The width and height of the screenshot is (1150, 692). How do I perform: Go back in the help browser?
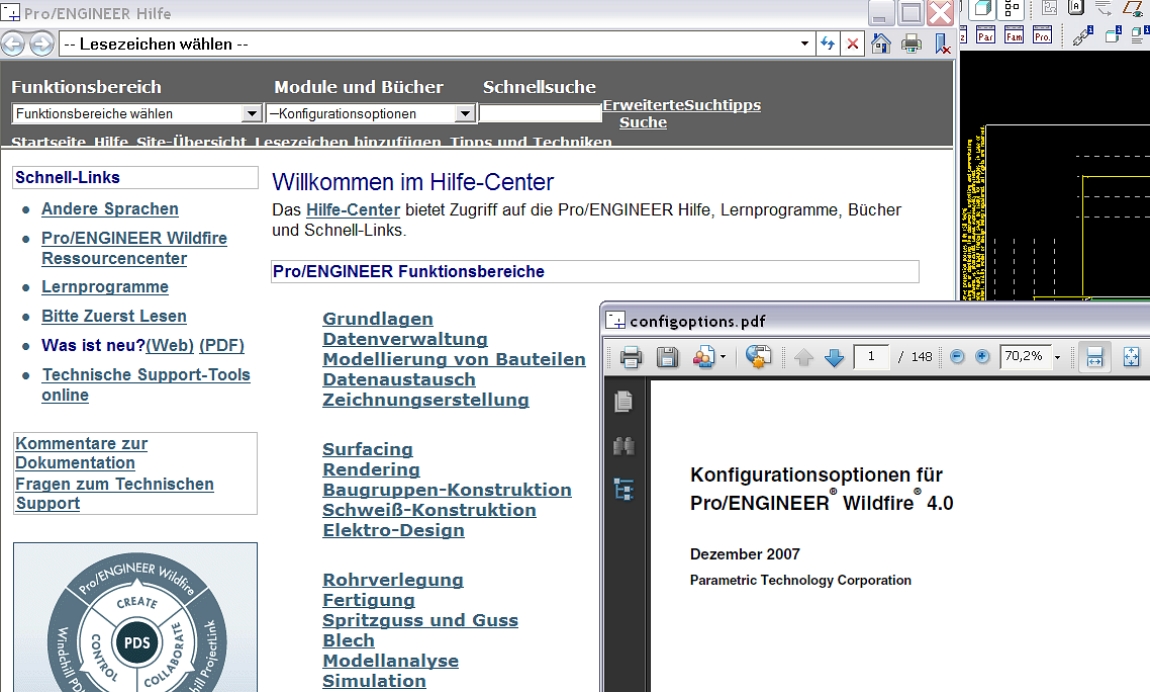pos(13,44)
